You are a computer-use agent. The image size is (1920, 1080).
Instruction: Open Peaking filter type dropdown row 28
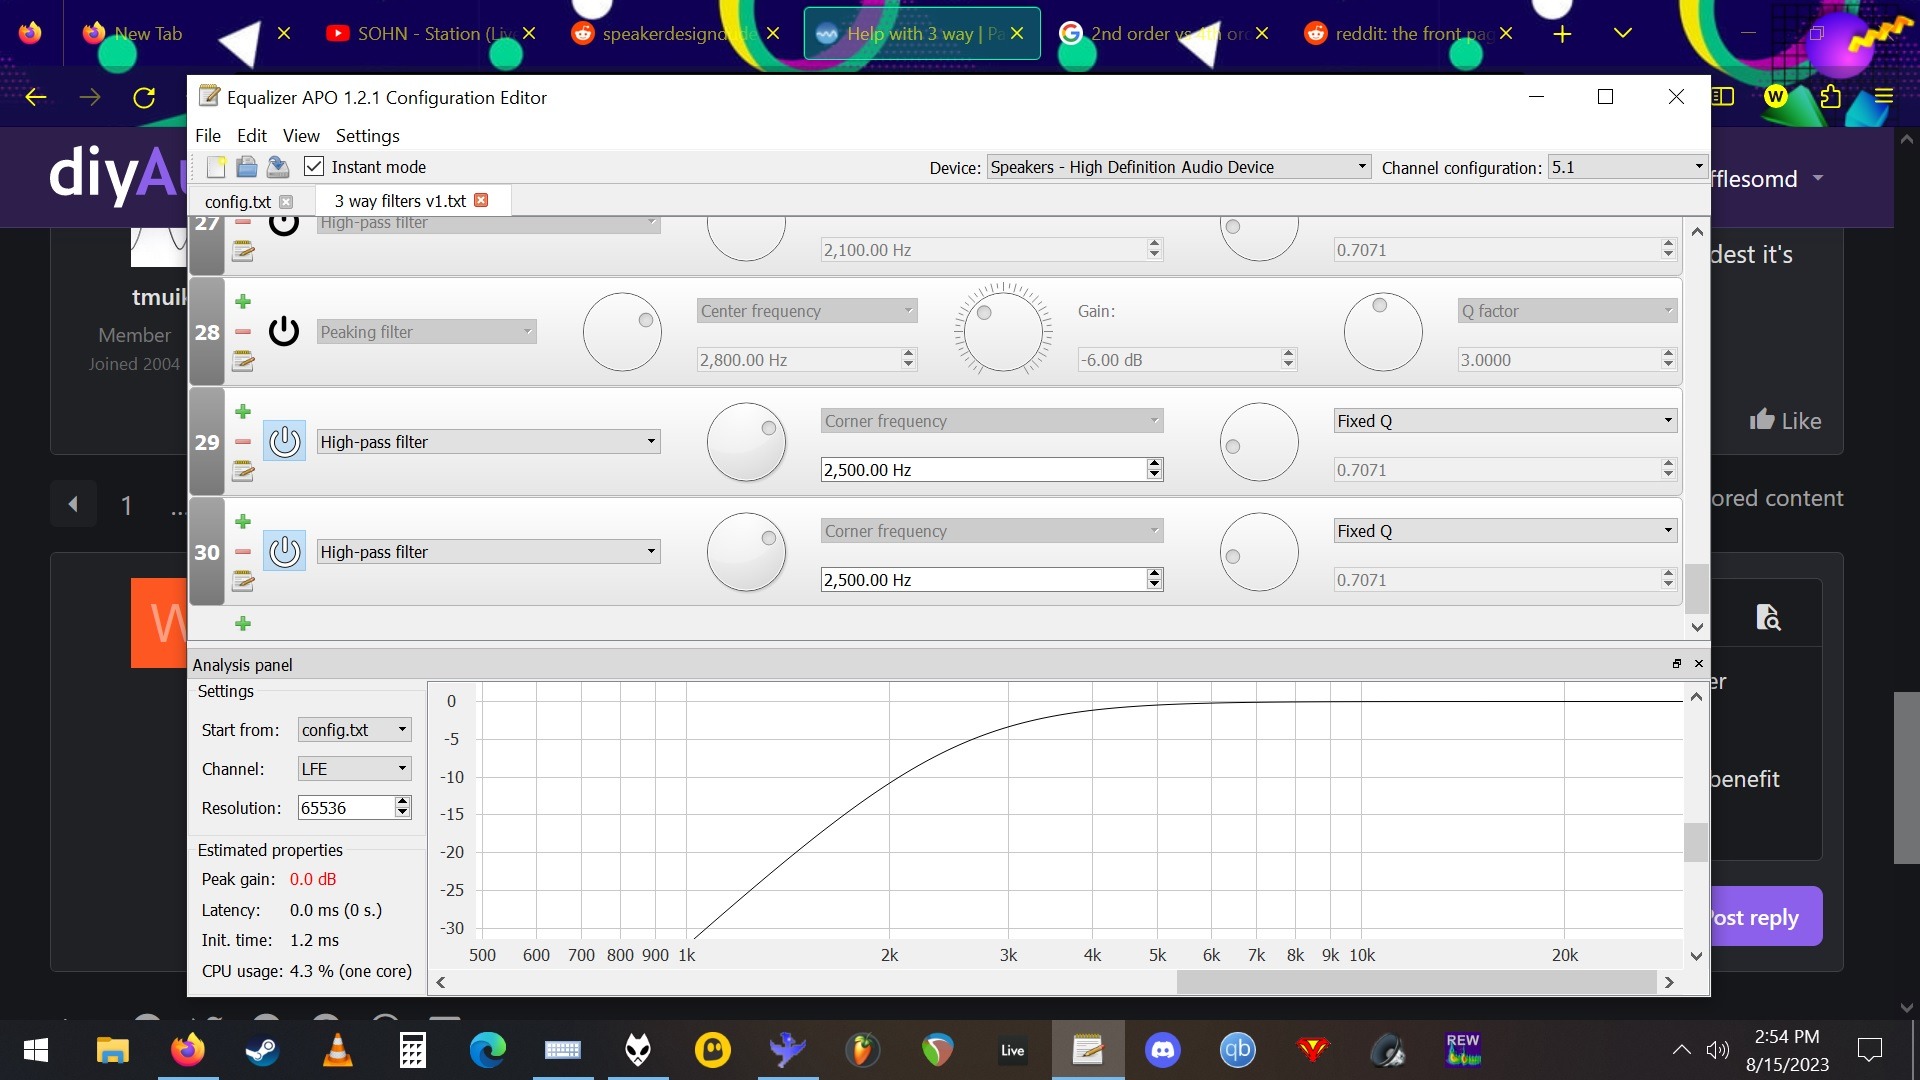427,332
